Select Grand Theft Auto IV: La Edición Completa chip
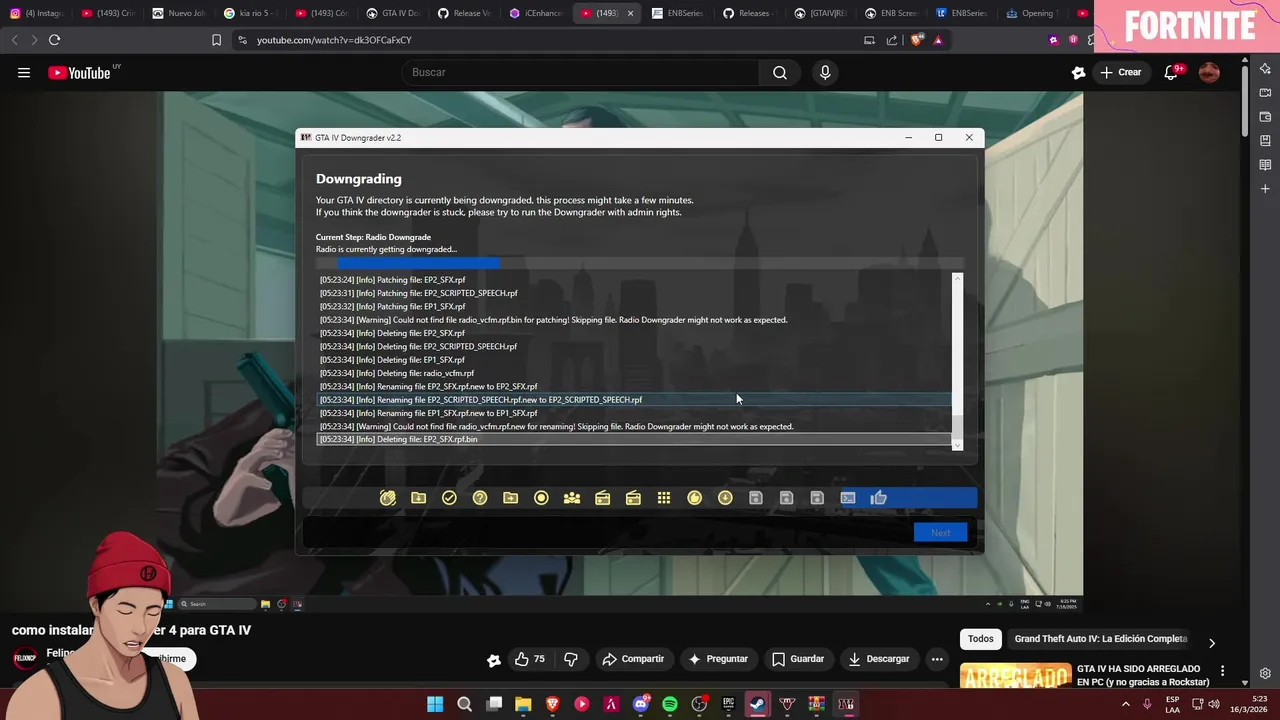Viewport: 1280px width, 720px height. [1100, 639]
